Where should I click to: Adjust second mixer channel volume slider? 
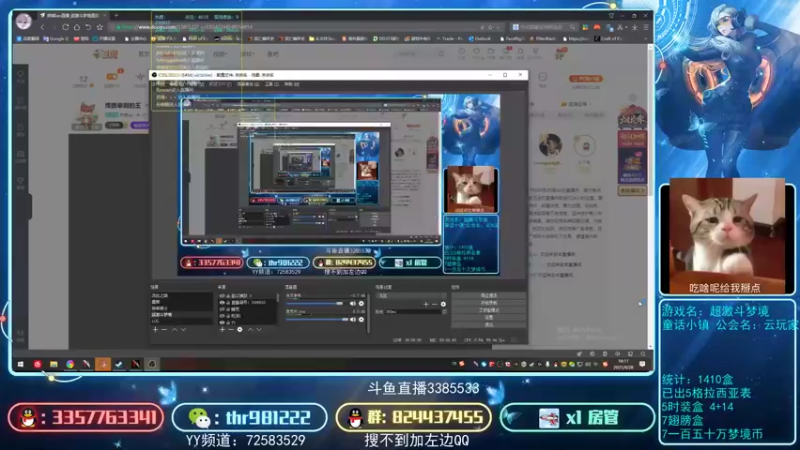pyautogui.click(x=317, y=319)
